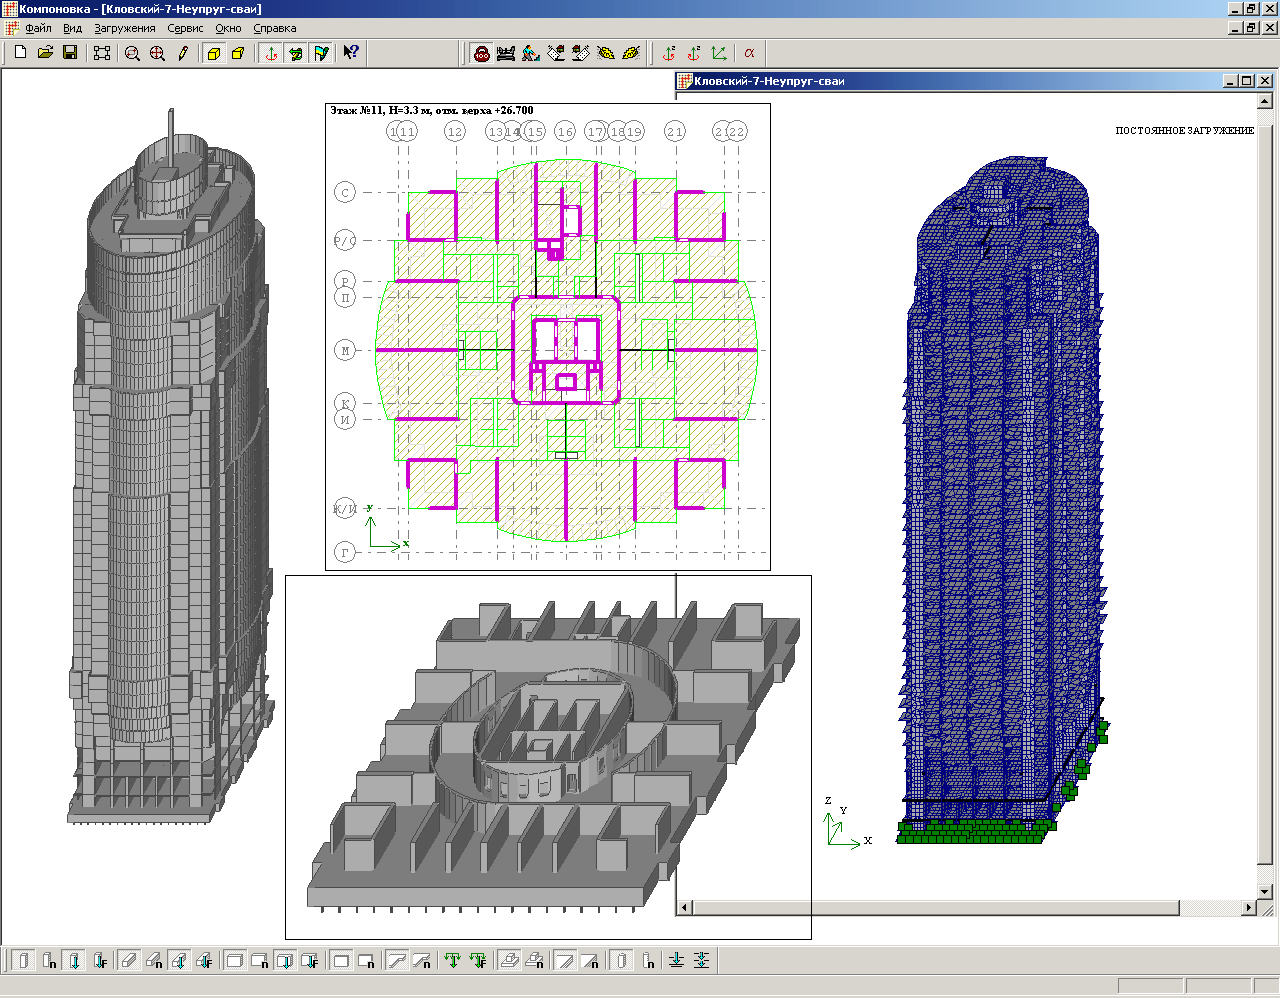The width and height of the screenshot is (1280, 998).
Task: Create a new file with the blank page icon
Action: click(x=20, y=53)
